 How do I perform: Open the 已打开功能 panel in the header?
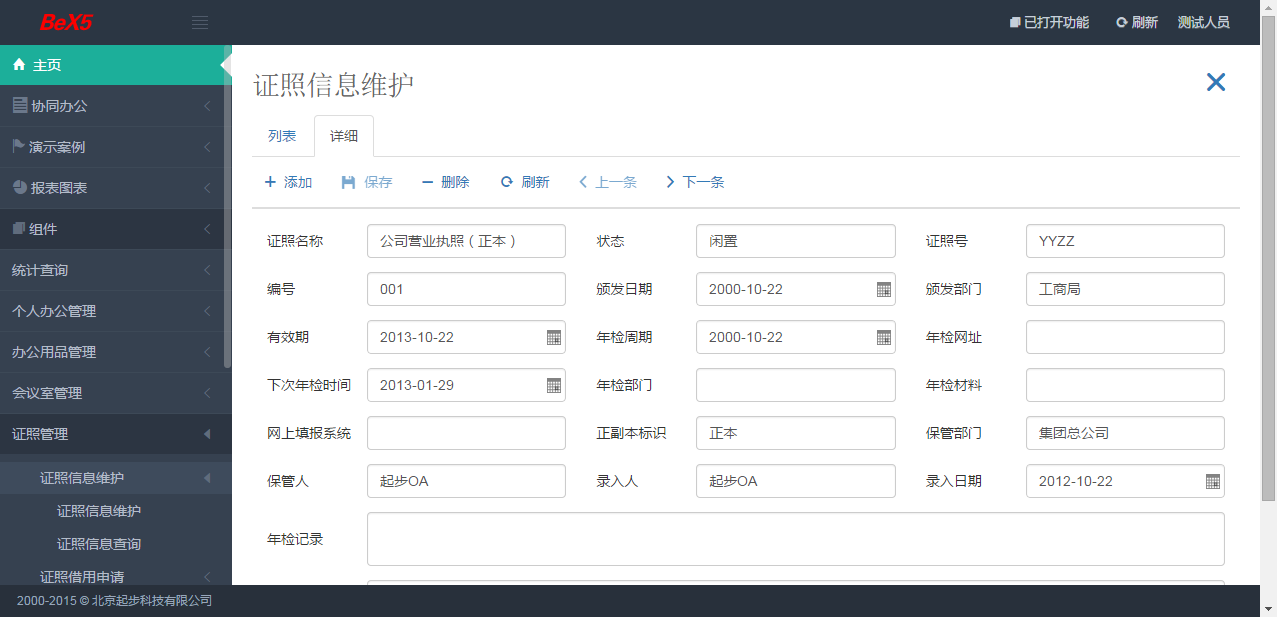click(x=1048, y=21)
